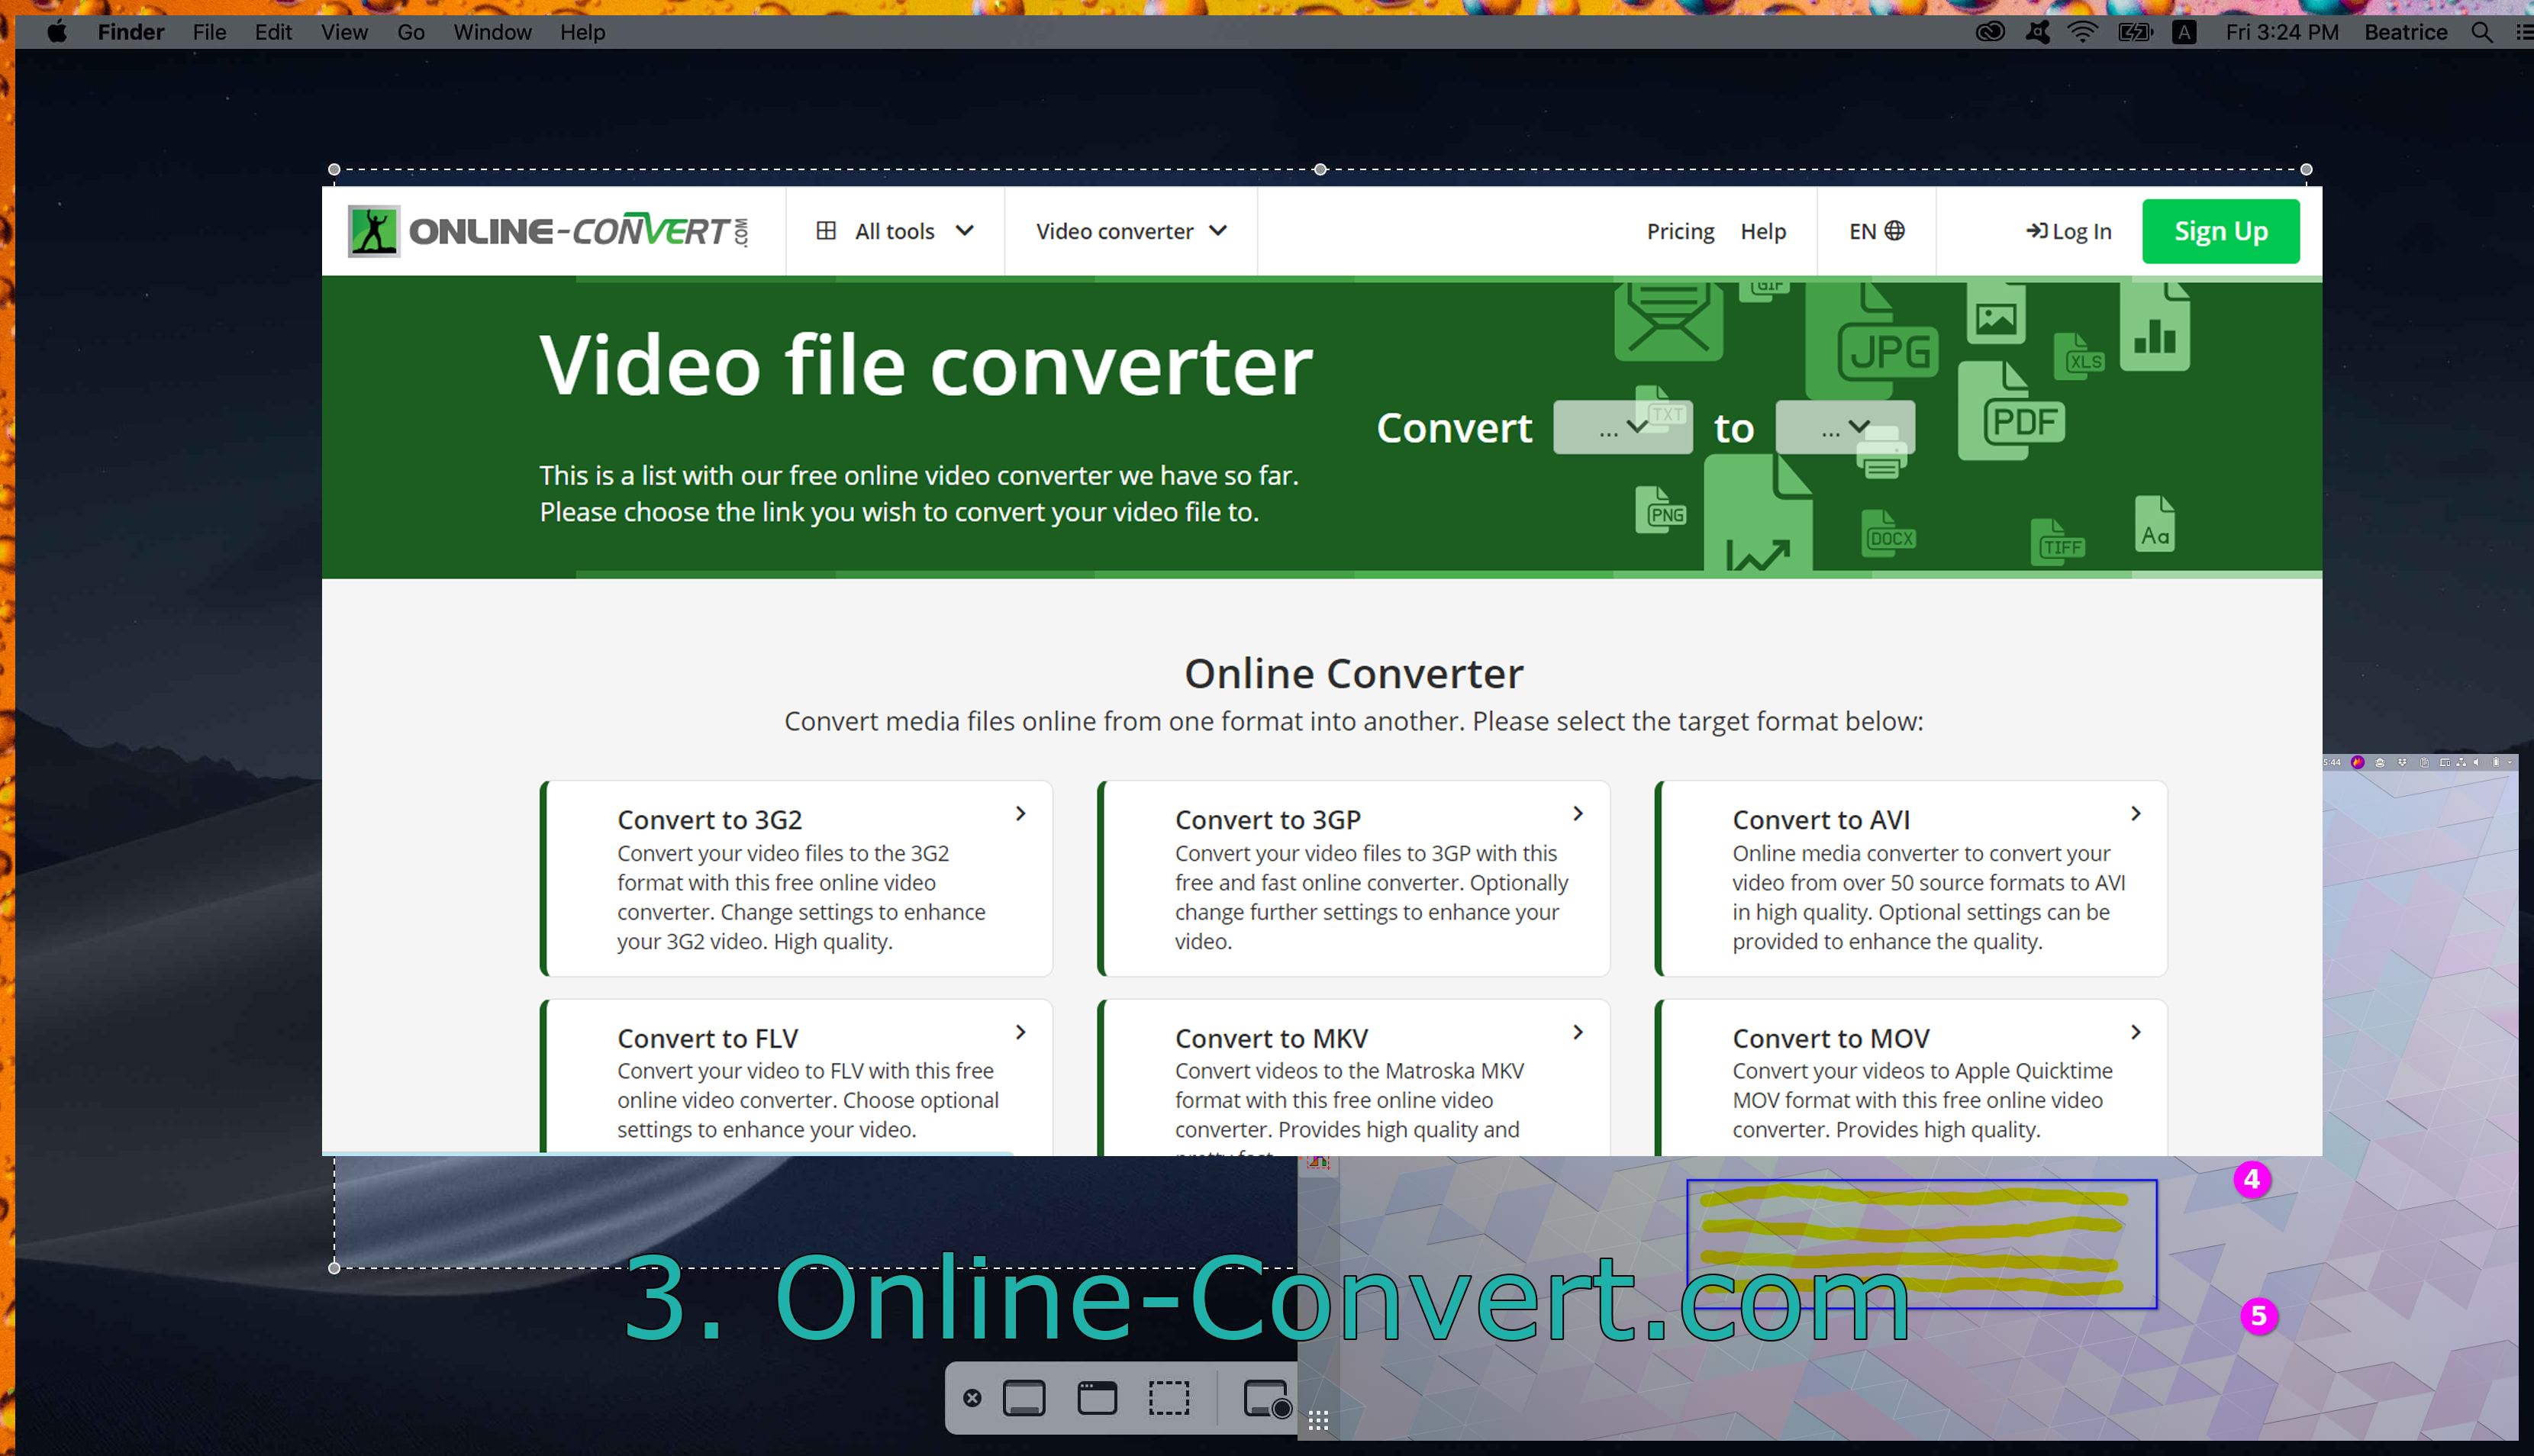Viewport: 2534px width, 1456px height.
Task: Click the battery charging status icon
Action: click(2135, 32)
